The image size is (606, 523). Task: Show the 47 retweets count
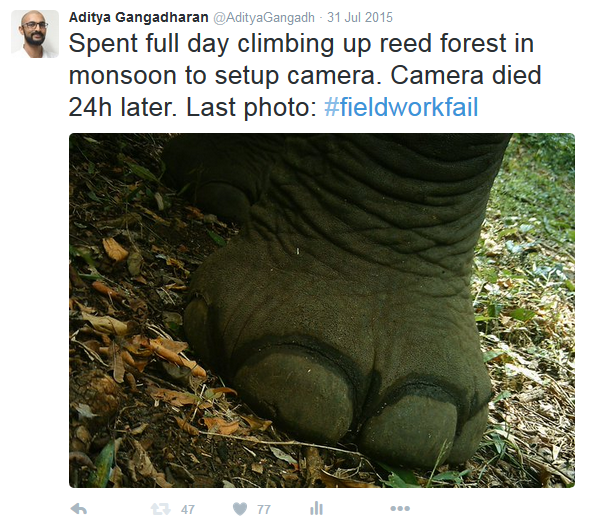[187, 510]
